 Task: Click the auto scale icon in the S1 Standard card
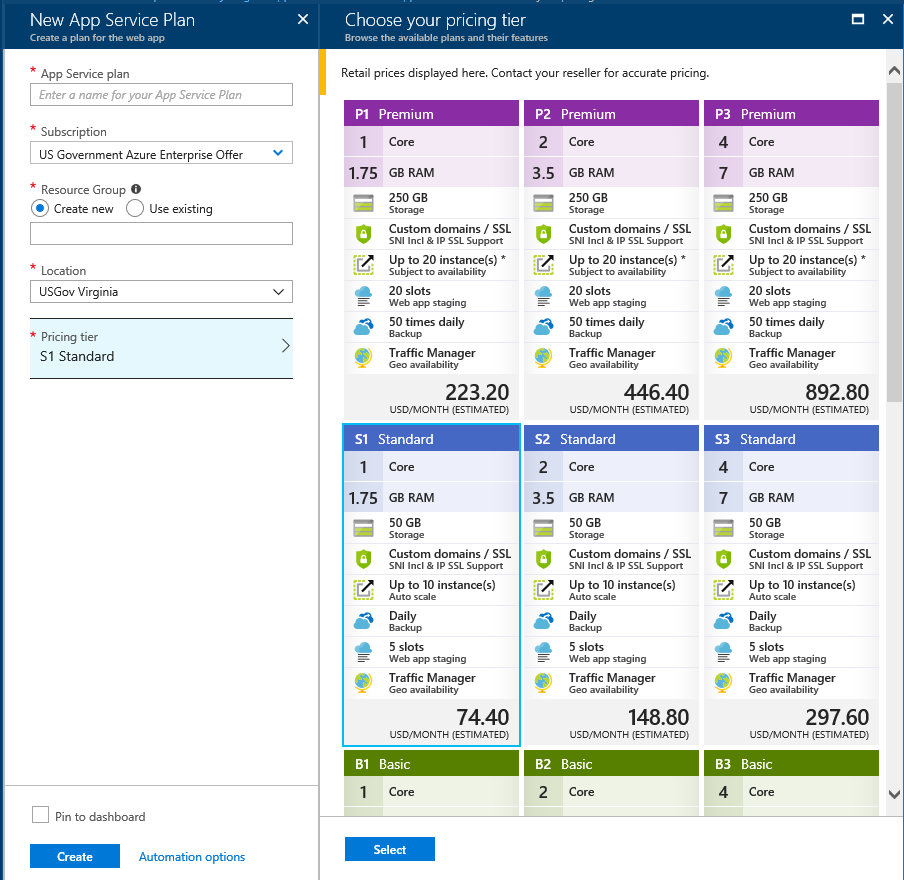coord(363,590)
